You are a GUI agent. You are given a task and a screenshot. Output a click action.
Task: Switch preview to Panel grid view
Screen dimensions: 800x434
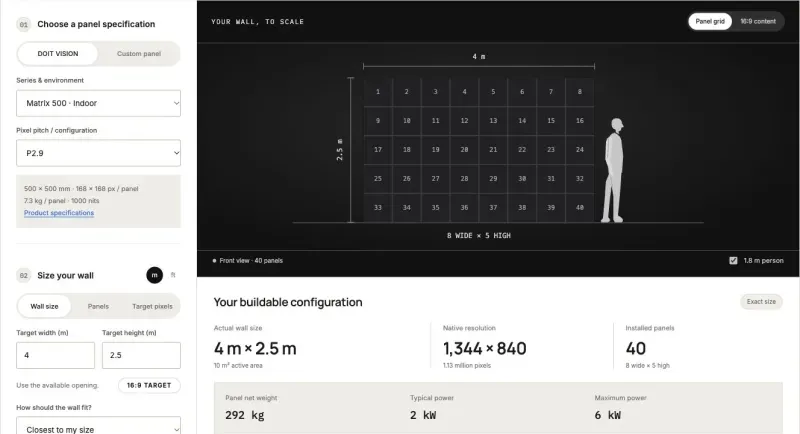[x=710, y=21]
